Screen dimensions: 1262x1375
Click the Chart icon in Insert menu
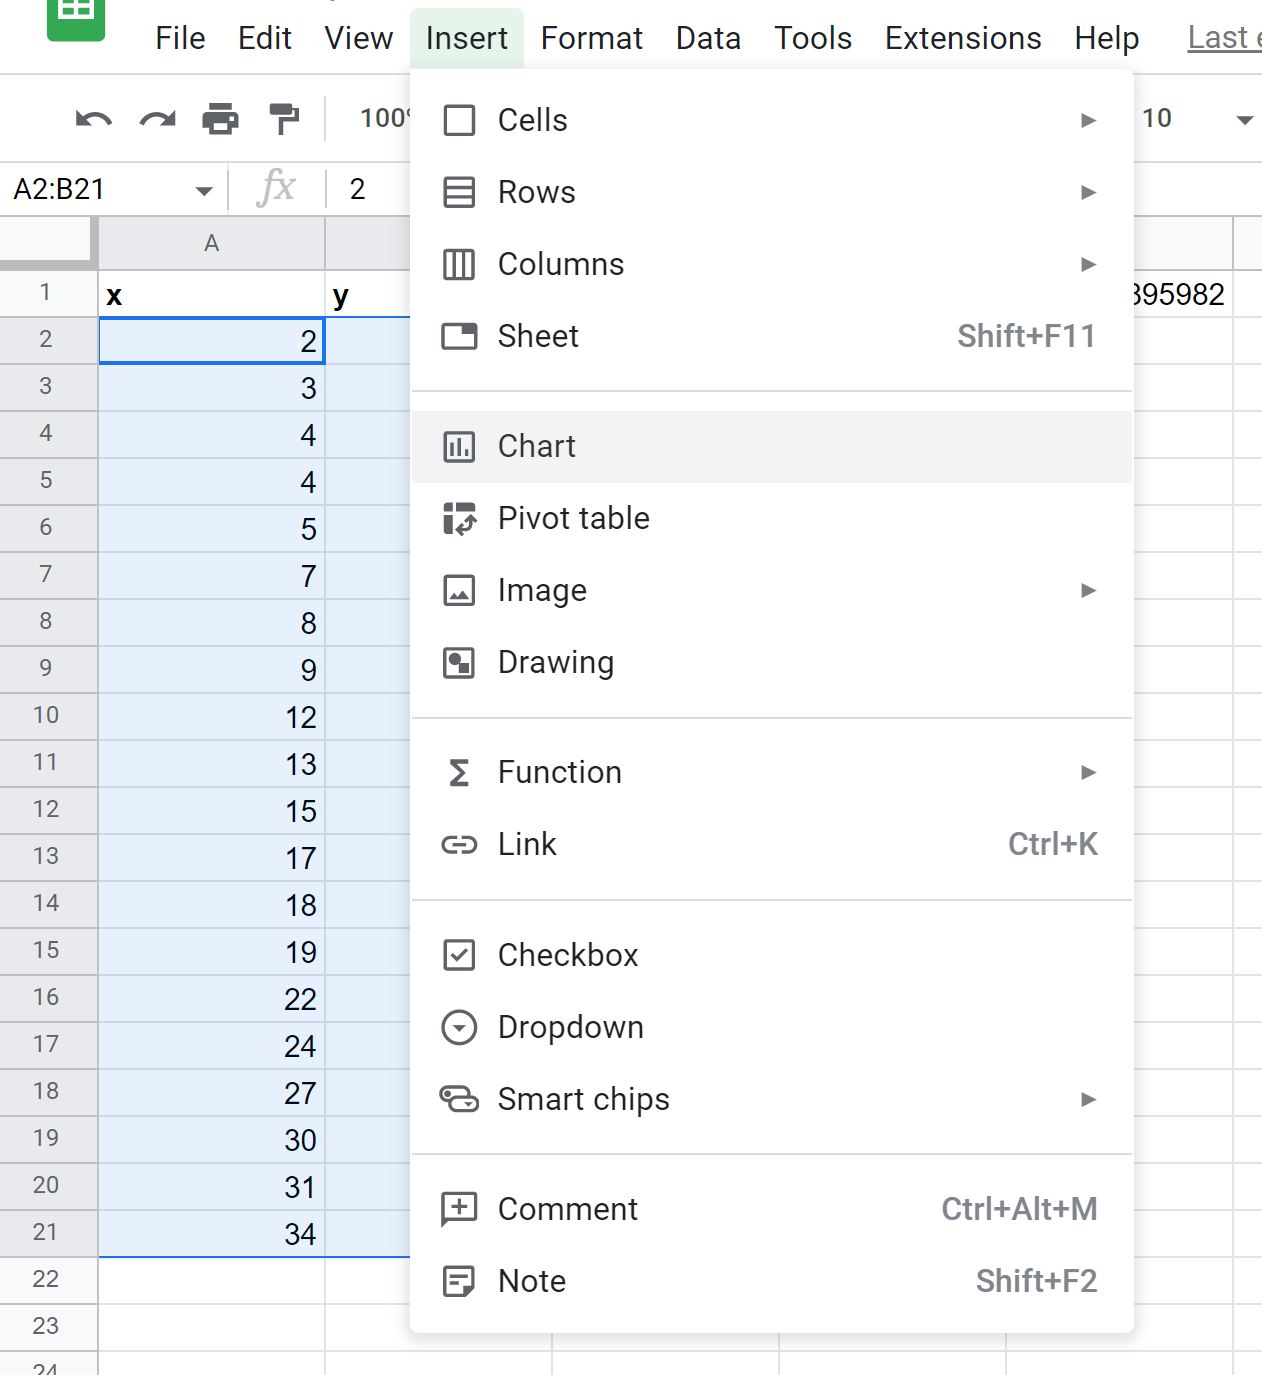(459, 446)
